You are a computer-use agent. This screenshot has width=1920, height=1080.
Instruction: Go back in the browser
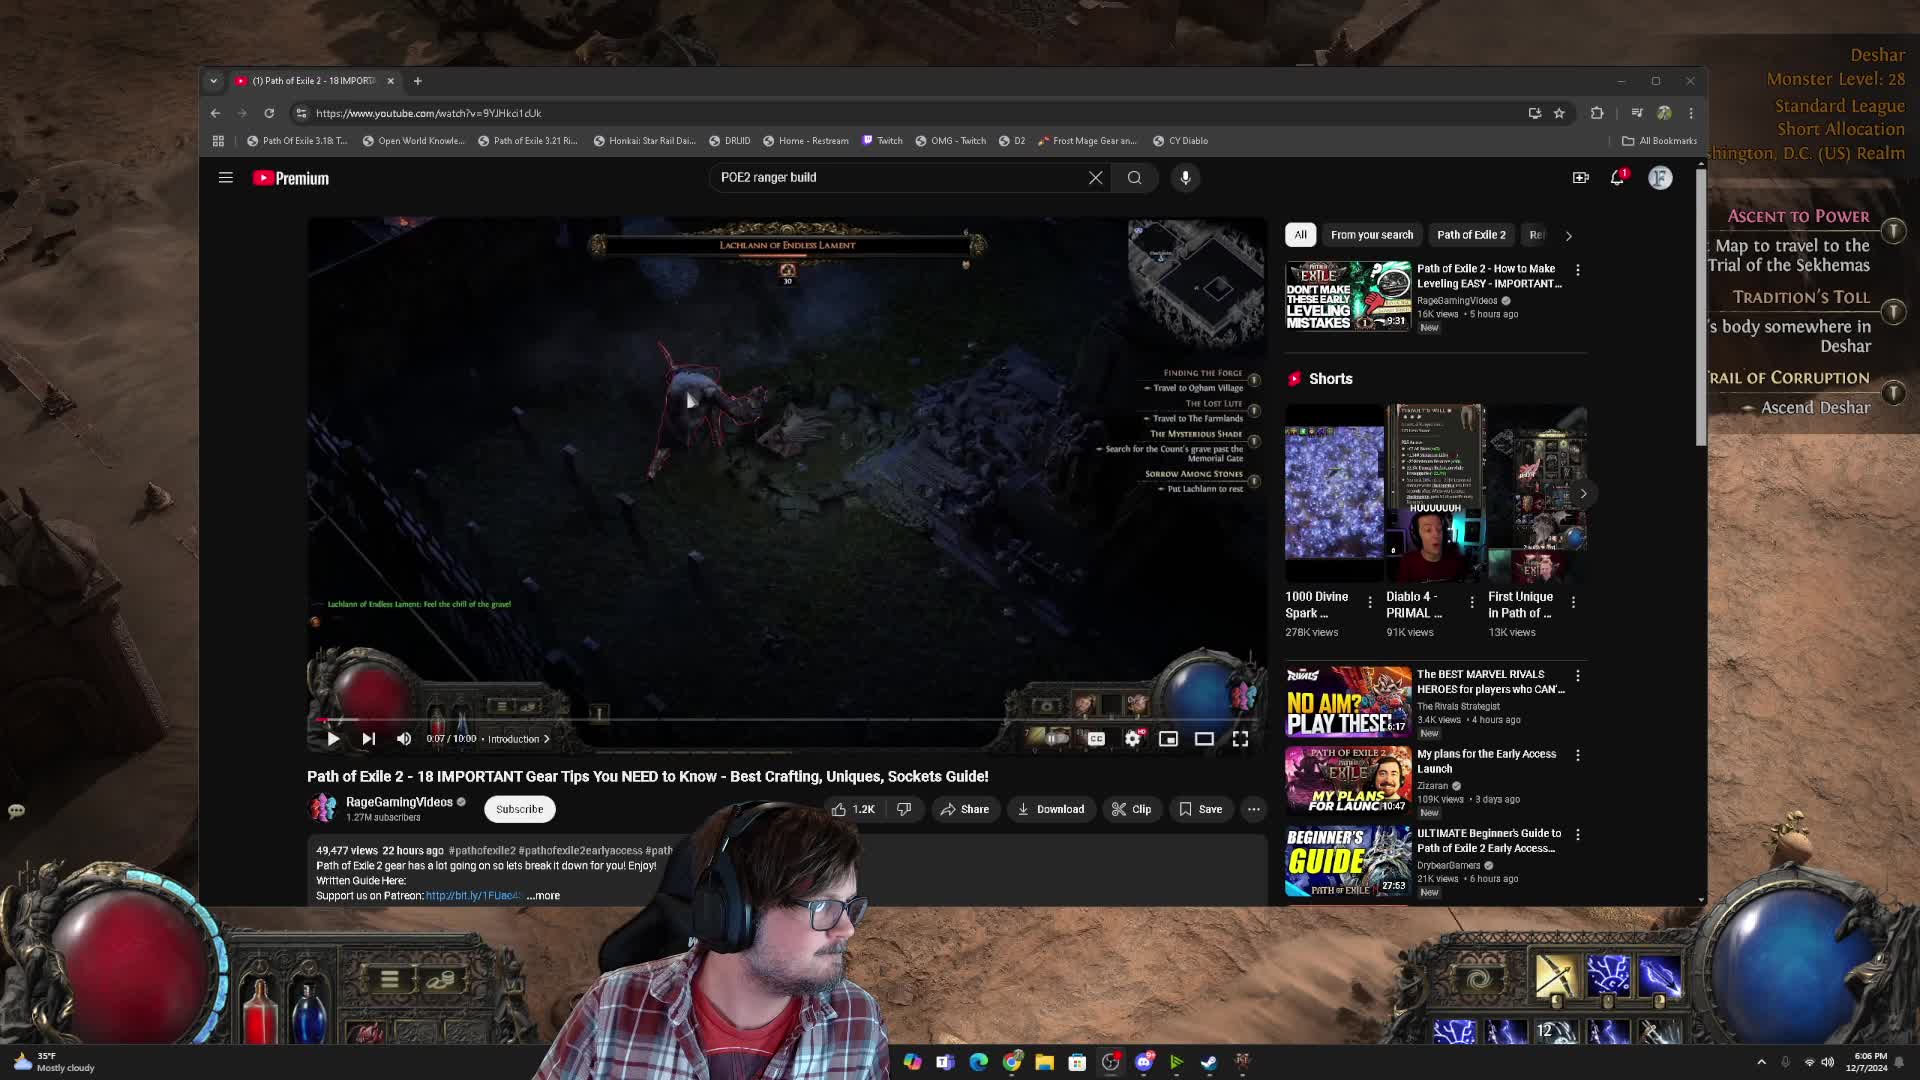(215, 113)
